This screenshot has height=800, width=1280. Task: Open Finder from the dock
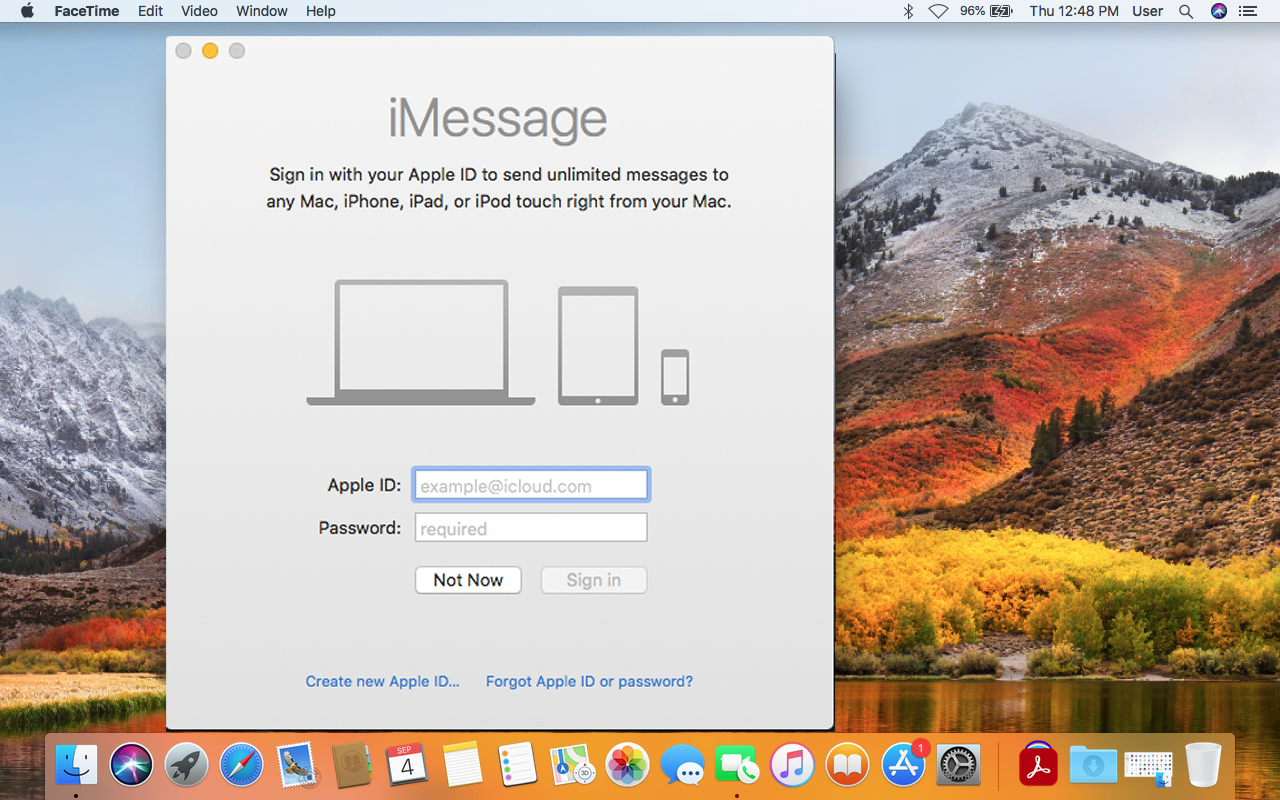[76, 766]
